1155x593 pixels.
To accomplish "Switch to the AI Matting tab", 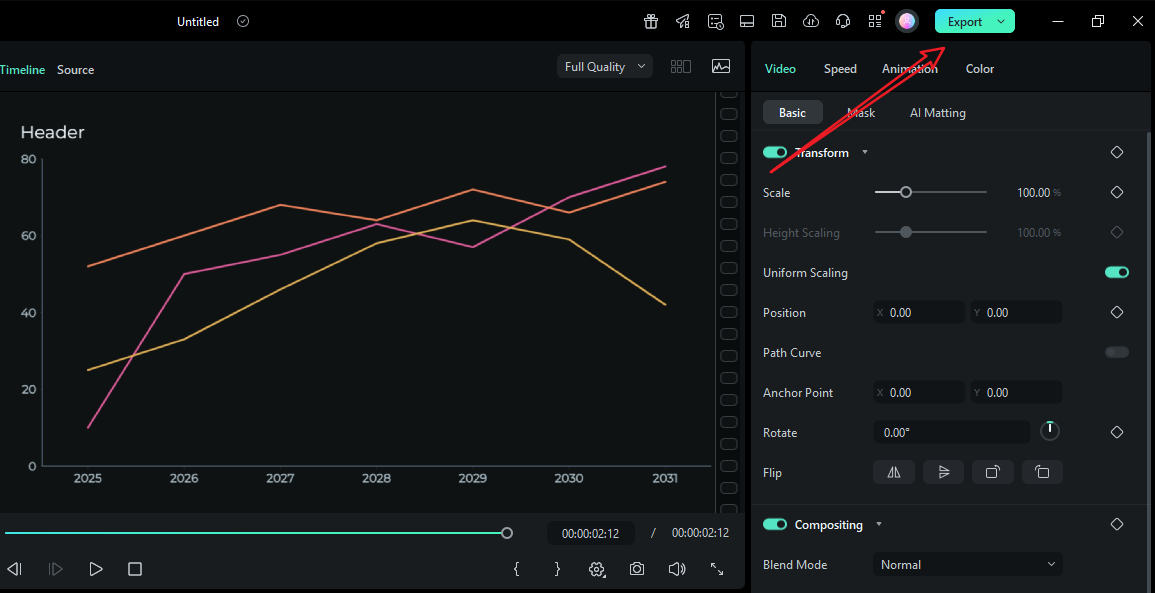I will (937, 112).
